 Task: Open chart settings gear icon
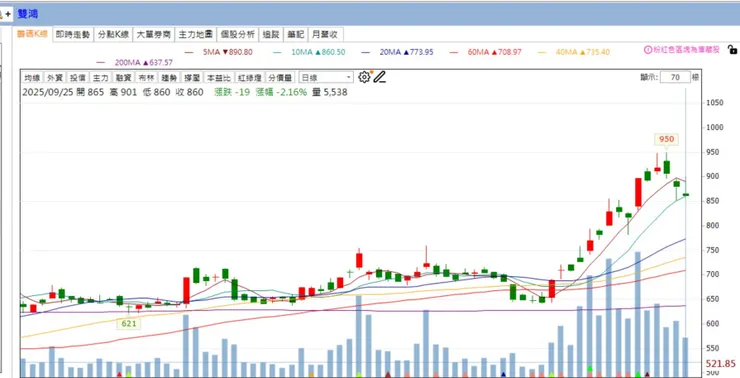(x=364, y=77)
